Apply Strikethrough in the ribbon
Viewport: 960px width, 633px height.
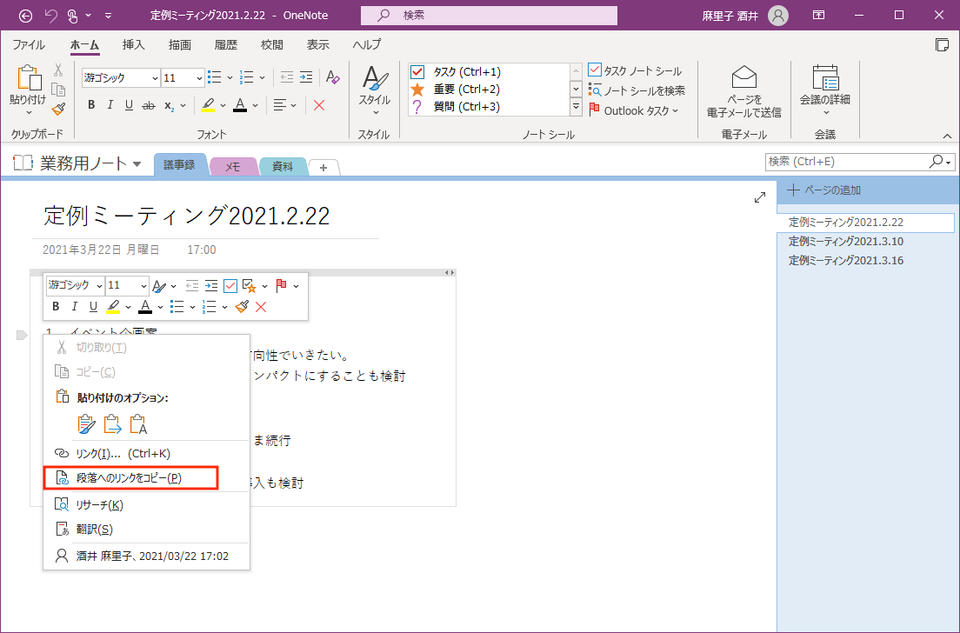click(148, 106)
